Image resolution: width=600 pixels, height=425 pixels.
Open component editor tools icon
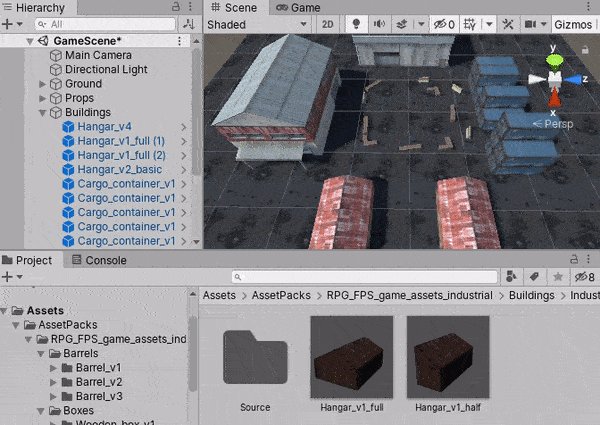pos(508,24)
